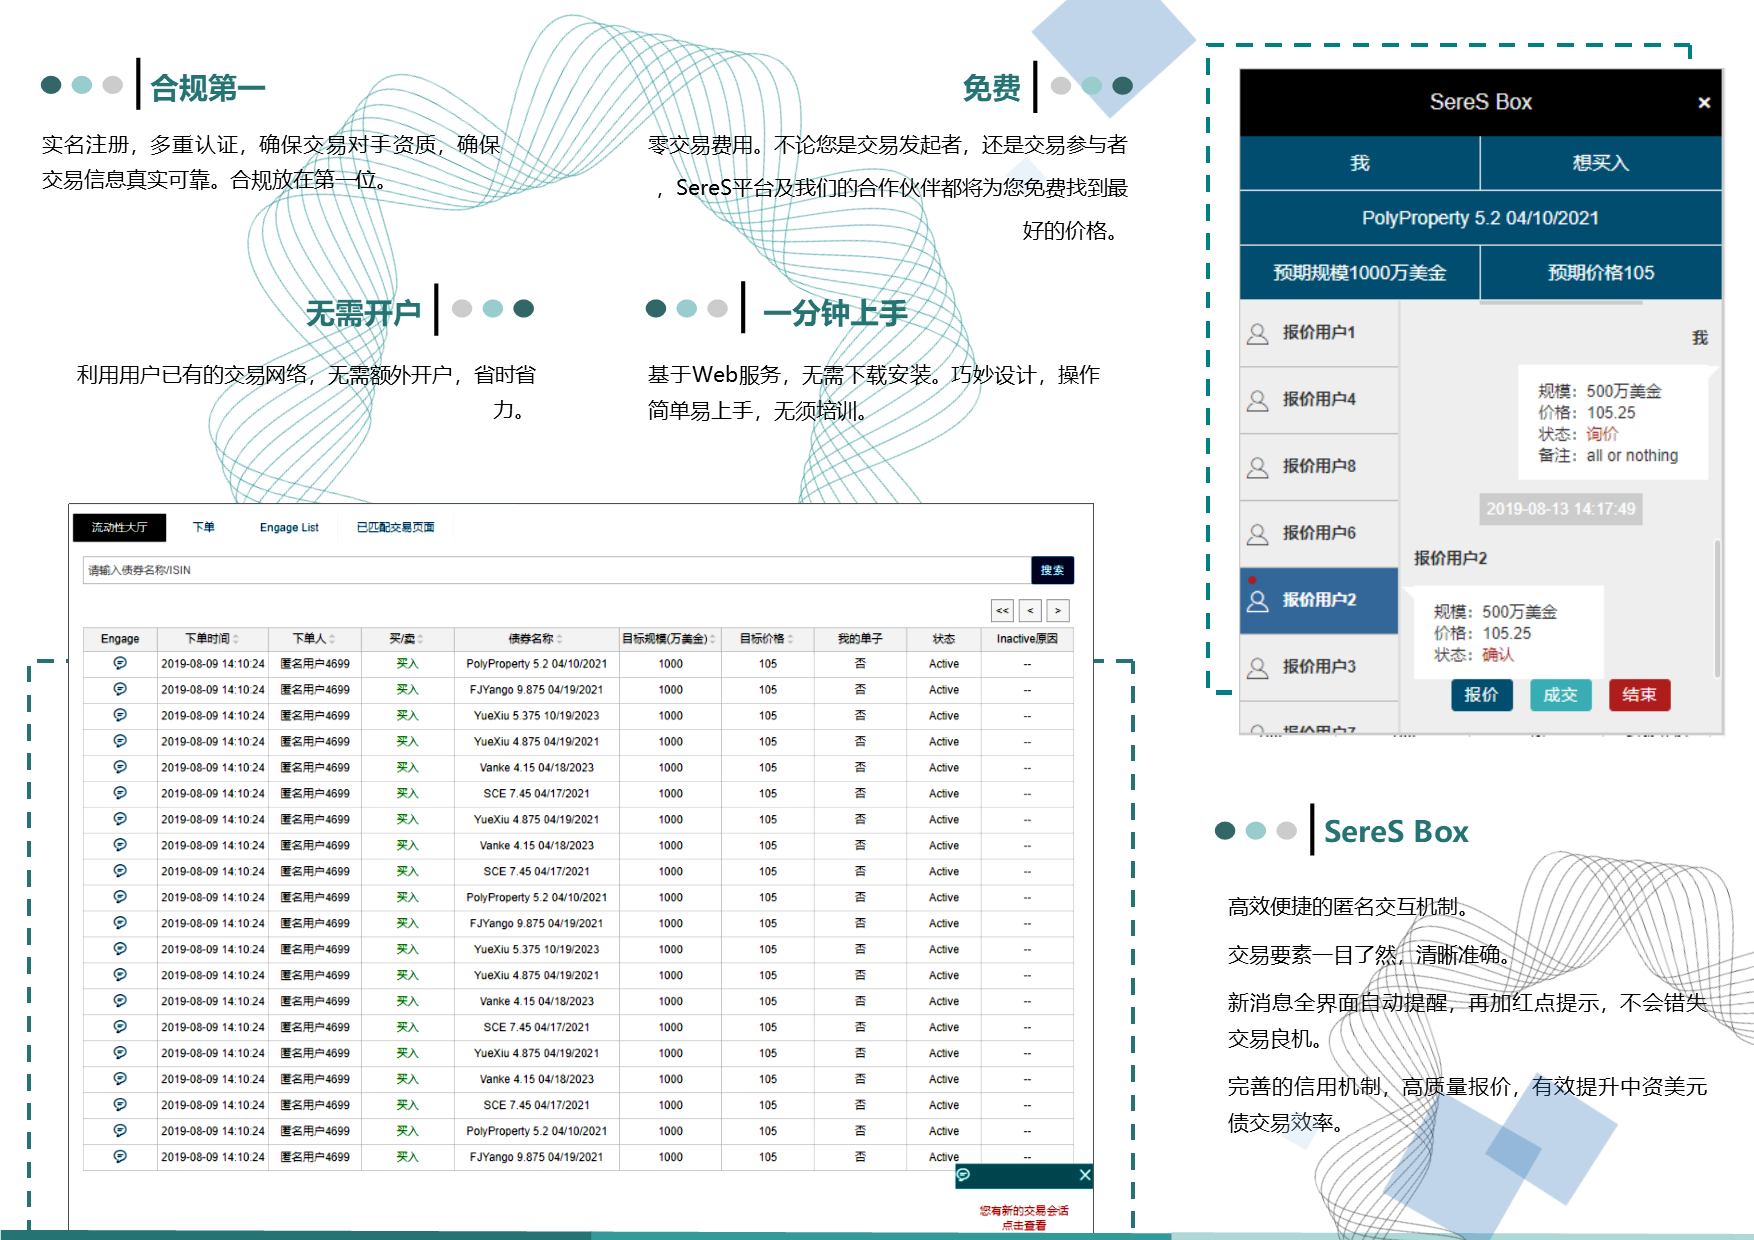Close the SereS Box window
Viewport: 1754px width, 1240px height.
pos(1704,102)
